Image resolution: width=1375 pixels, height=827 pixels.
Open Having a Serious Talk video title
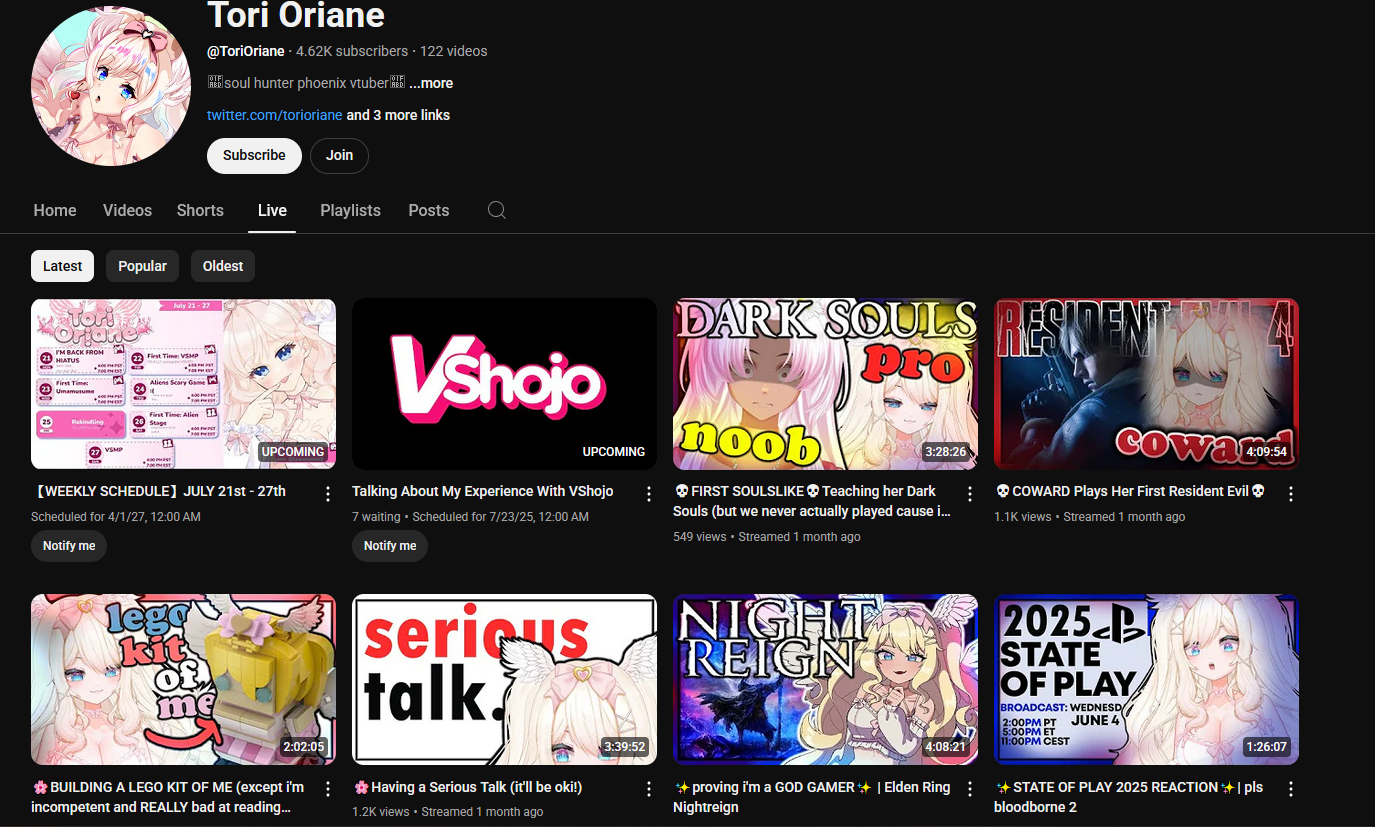pos(468,787)
